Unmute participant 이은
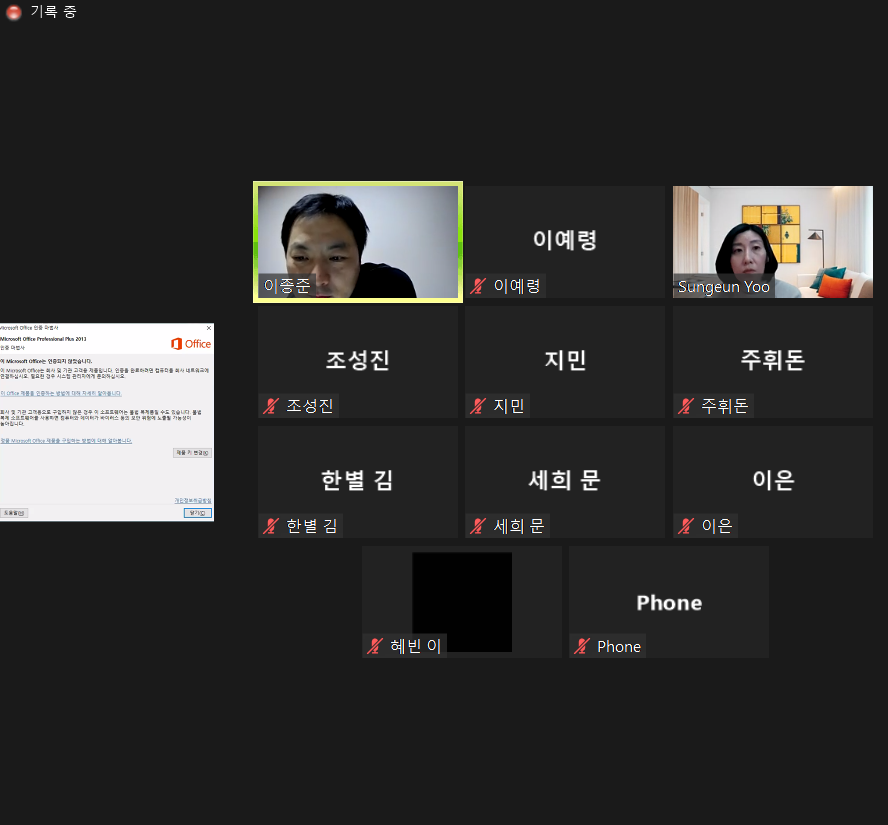This screenshot has width=888, height=825. coord(686,525)
